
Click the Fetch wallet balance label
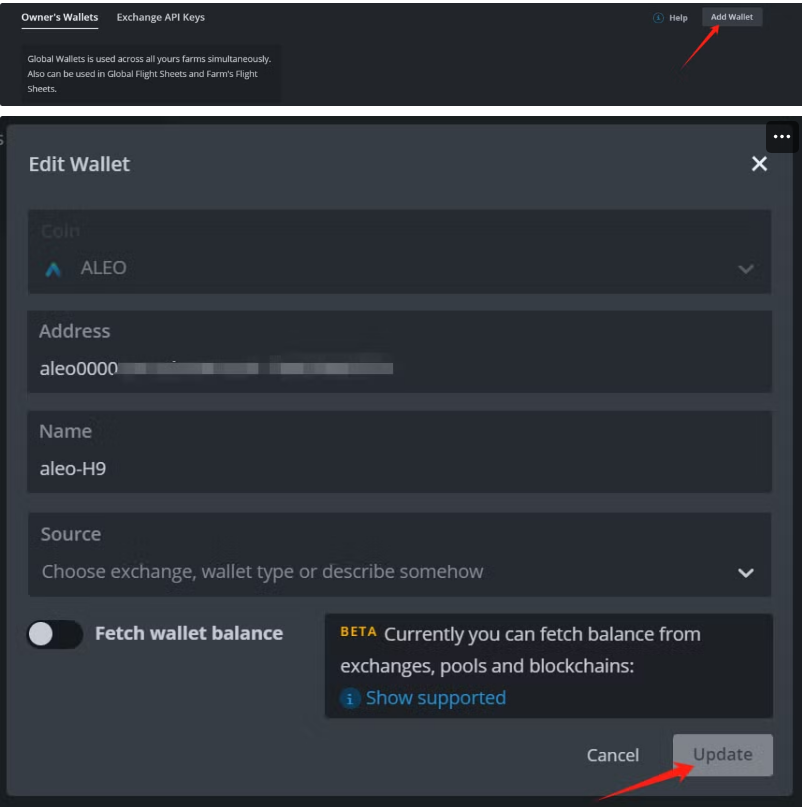[x=188, y=633]
